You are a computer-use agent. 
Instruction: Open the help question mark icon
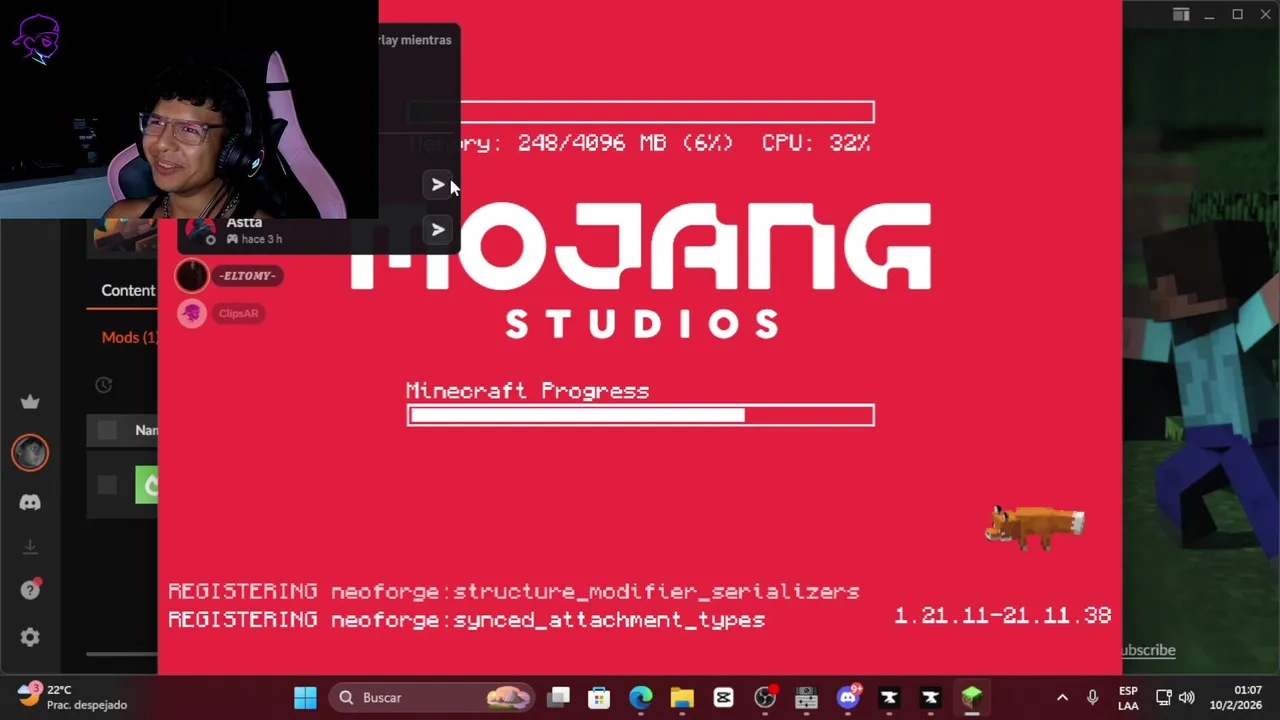coord(30,590)
